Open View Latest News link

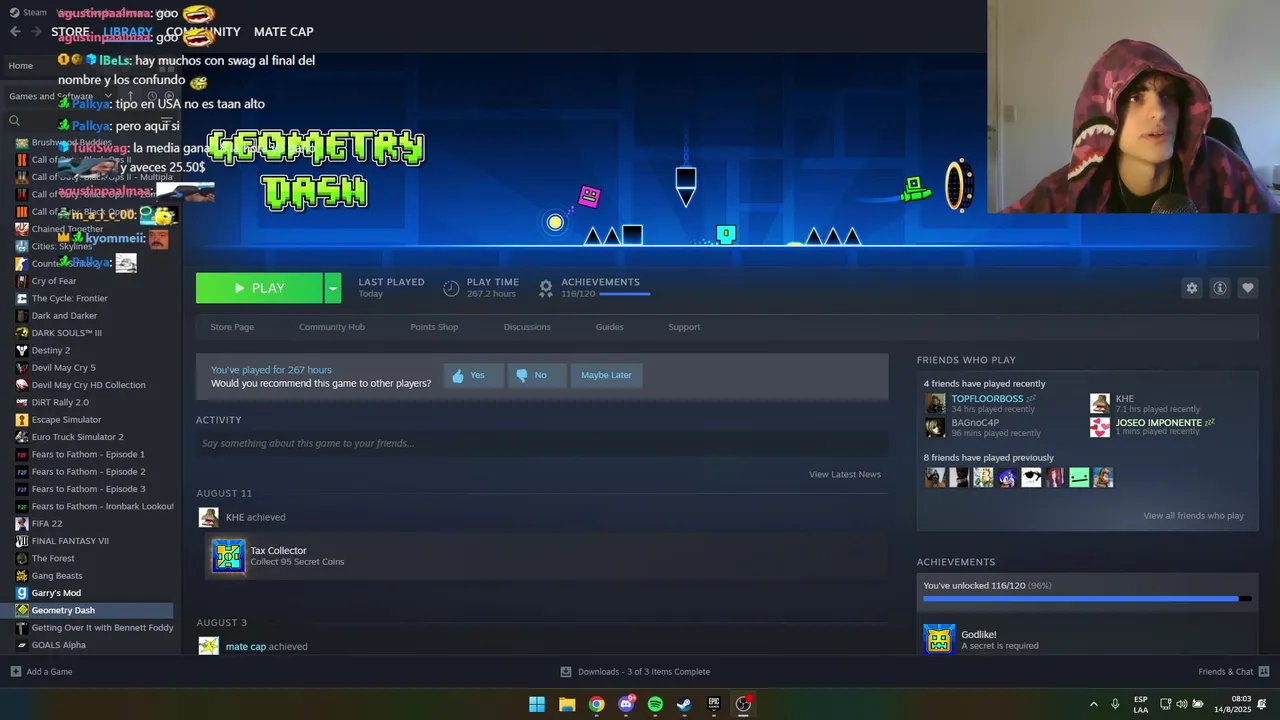click(845, 474)
